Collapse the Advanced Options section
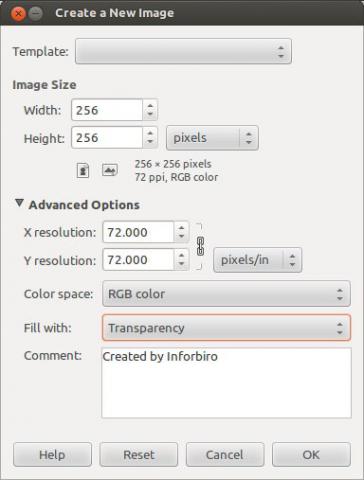364x480 pixels. coord(19,203)
